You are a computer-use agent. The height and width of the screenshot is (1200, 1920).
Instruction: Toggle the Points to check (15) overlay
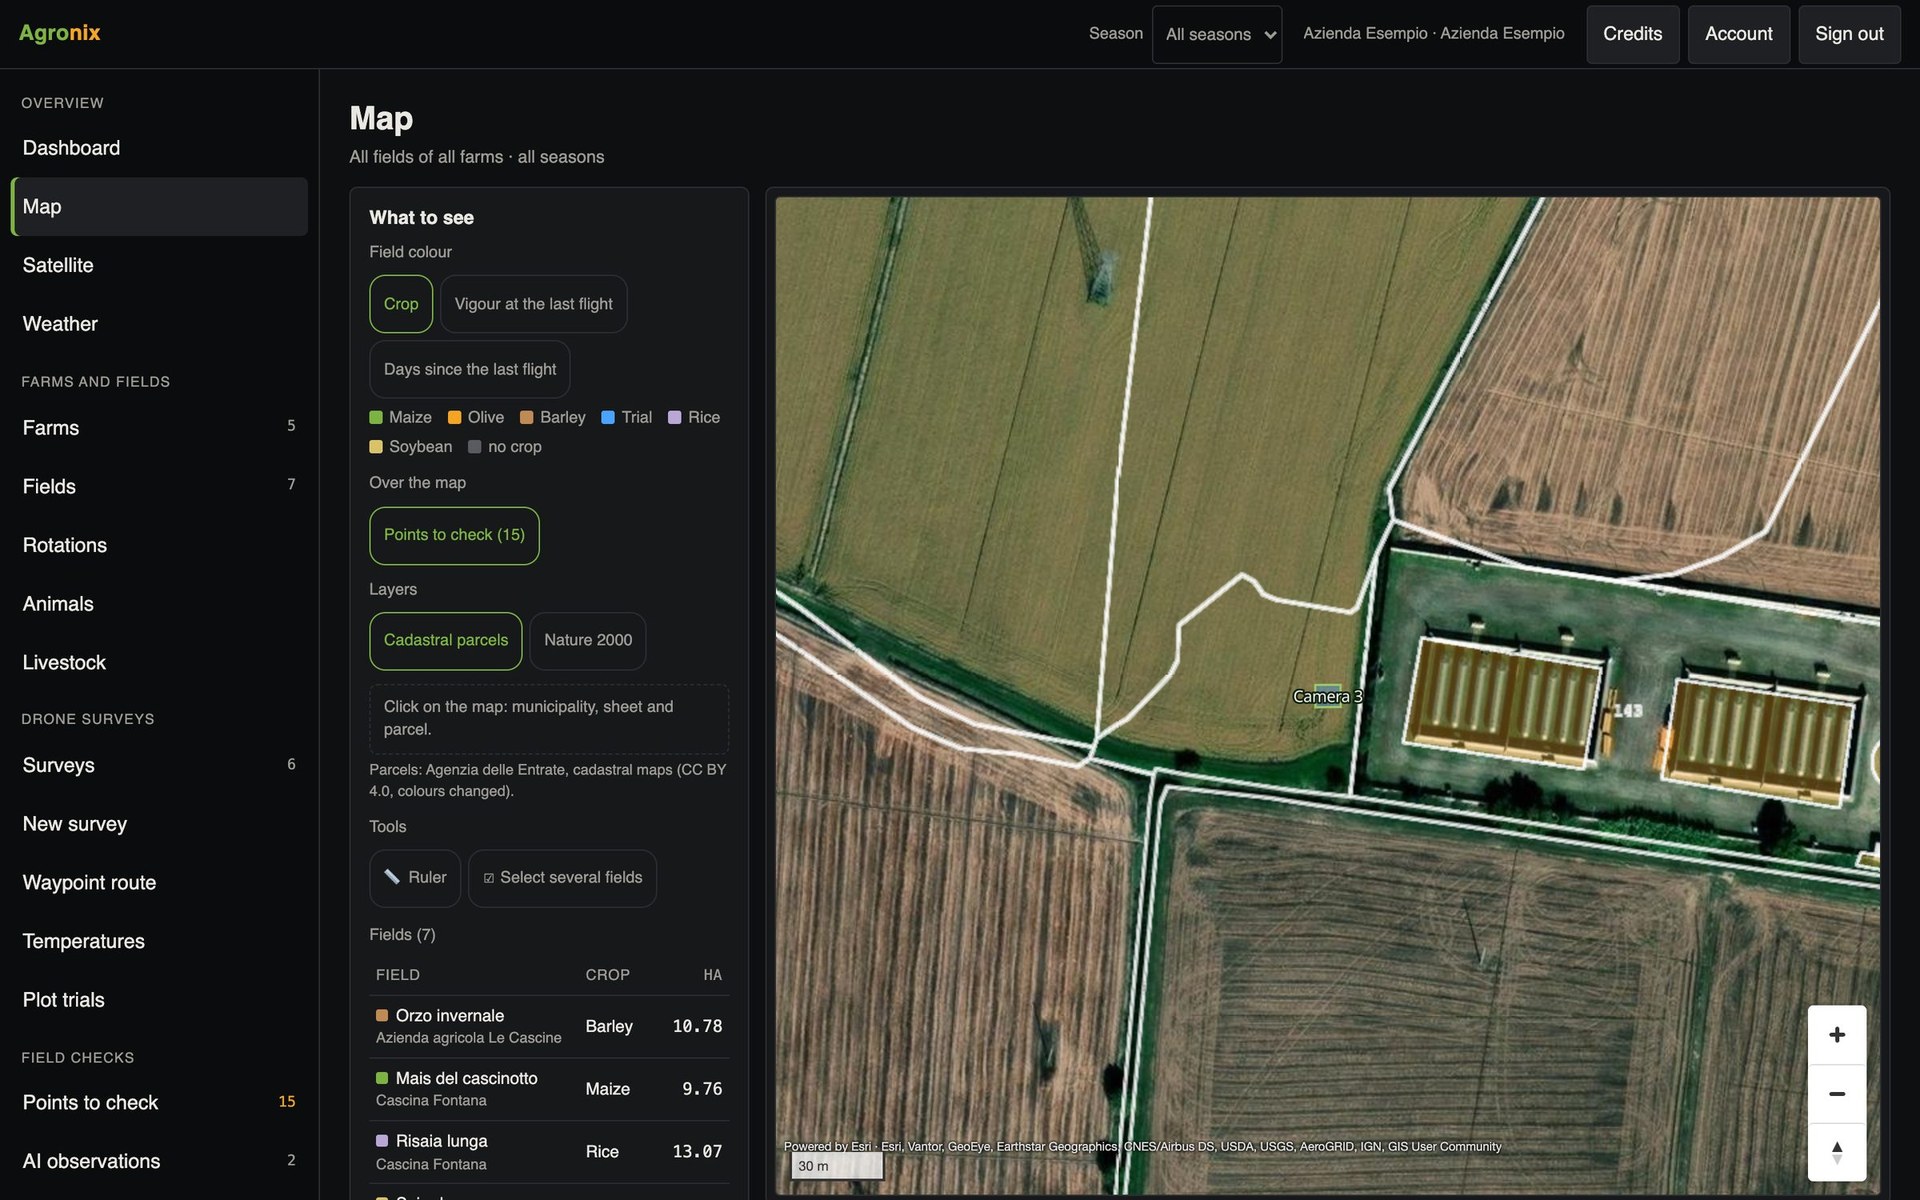click(x=454, y=535)
